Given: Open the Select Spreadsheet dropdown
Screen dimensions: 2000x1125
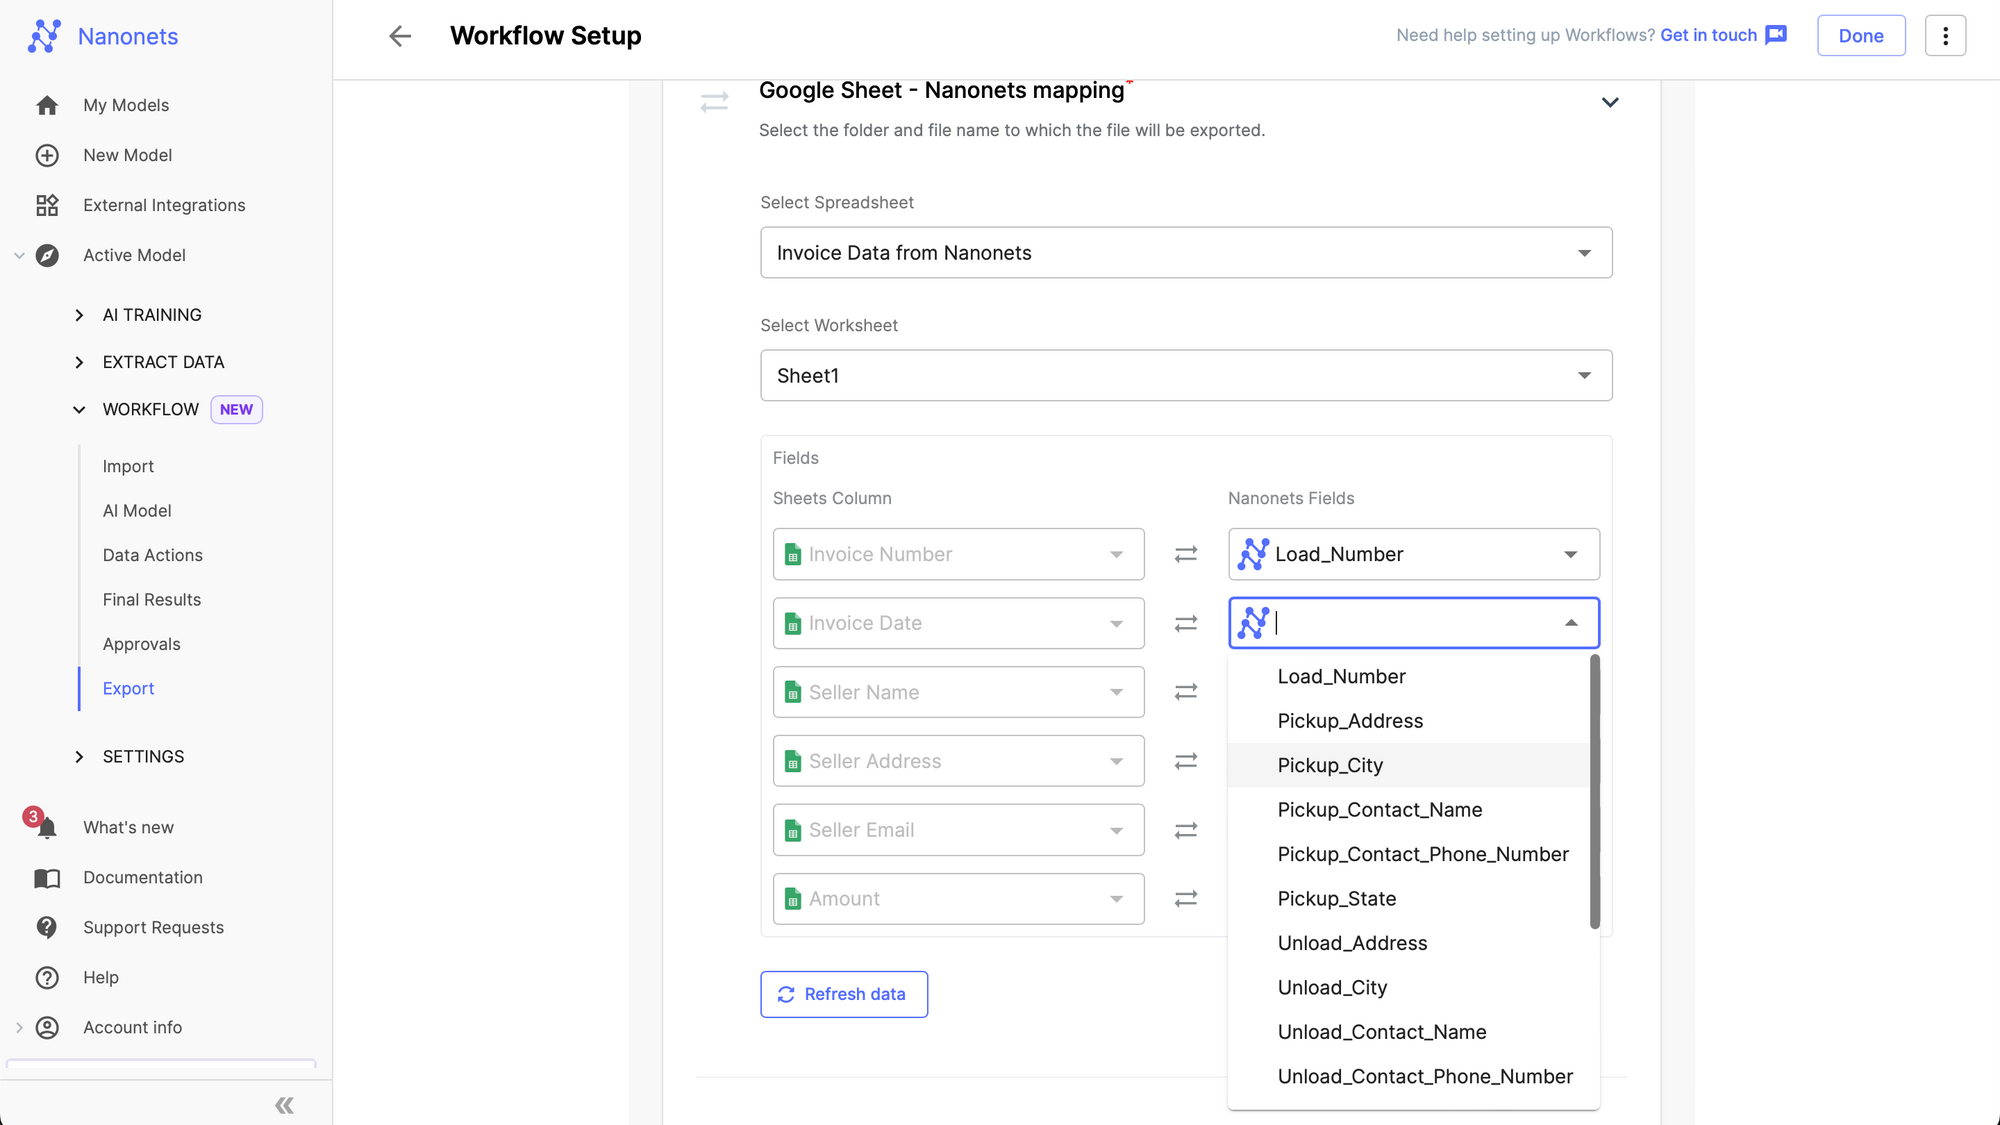Looking at the screenshot, I should click(x=1187, y=253).
